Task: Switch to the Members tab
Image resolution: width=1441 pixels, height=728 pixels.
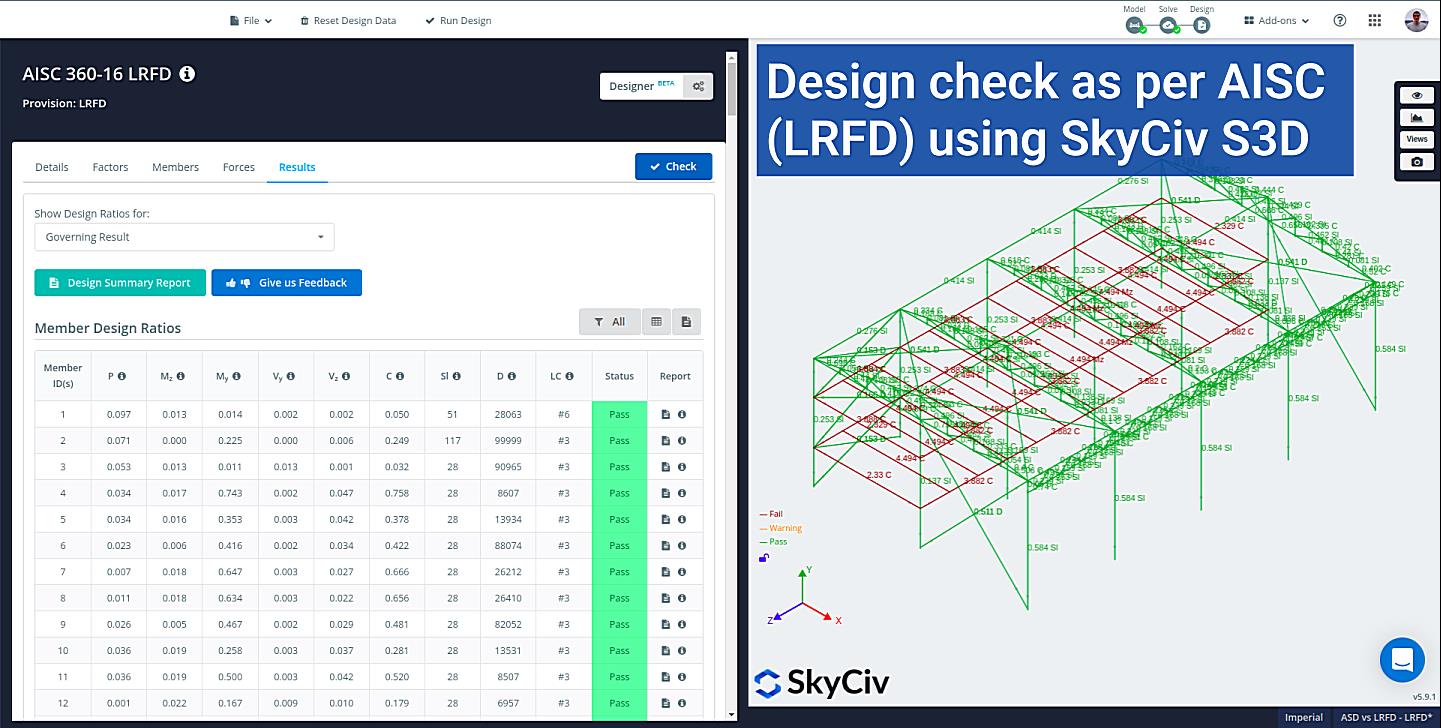Action: pyautogui.click(x=175, y=167)
